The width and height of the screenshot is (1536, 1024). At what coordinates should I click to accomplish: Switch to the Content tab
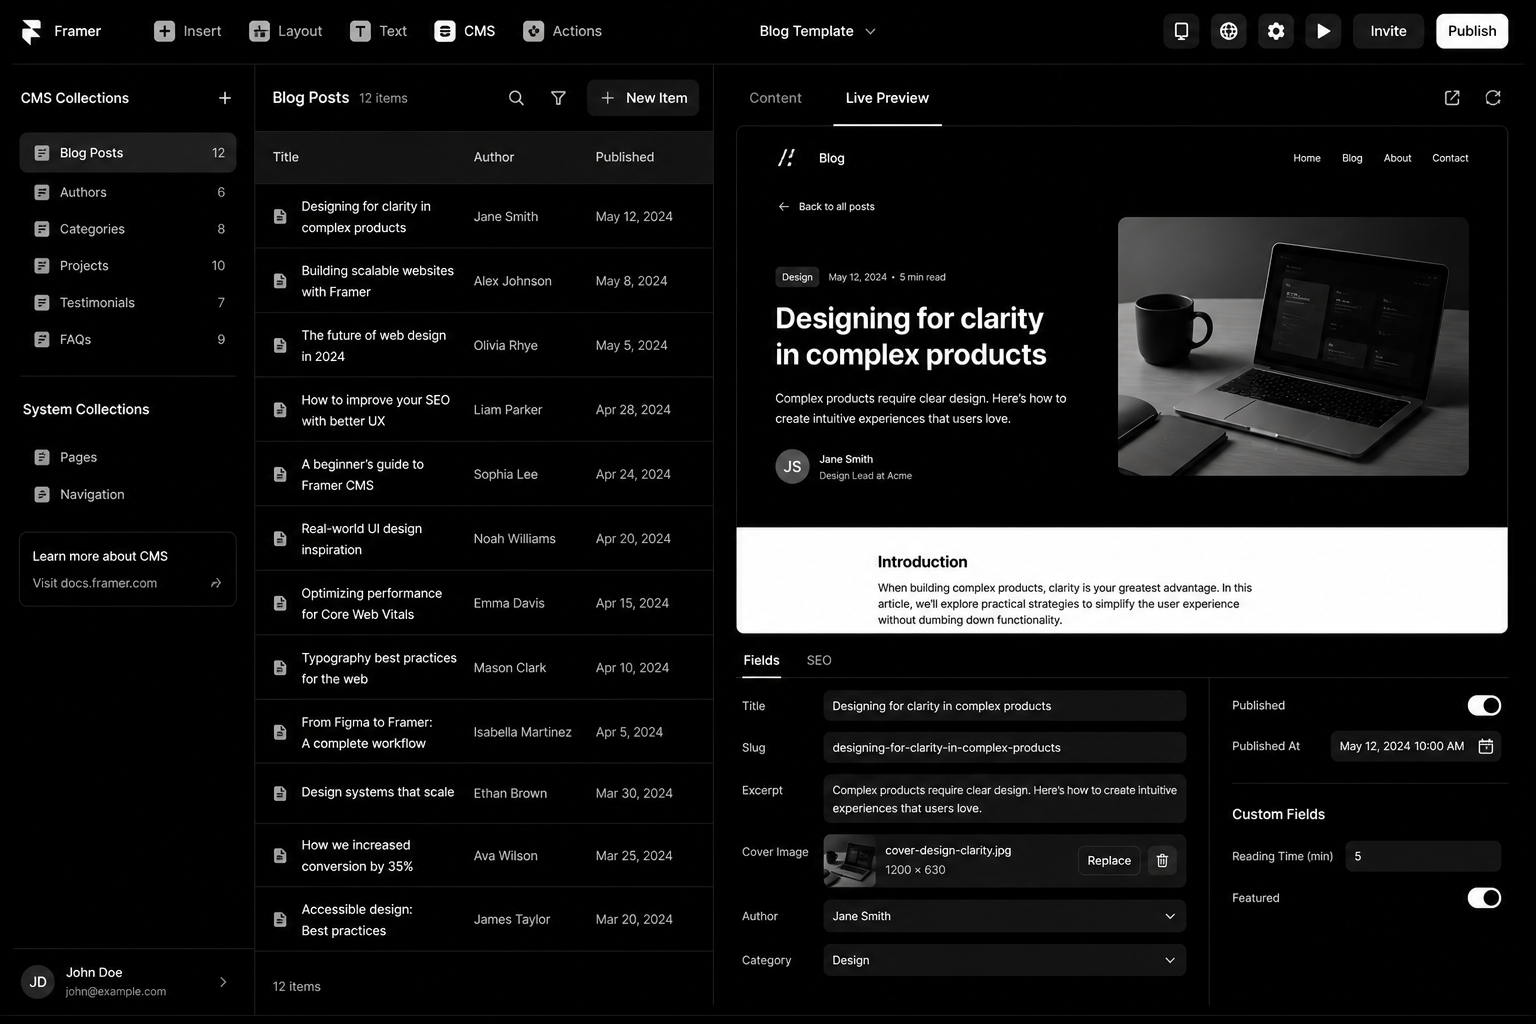775,98
